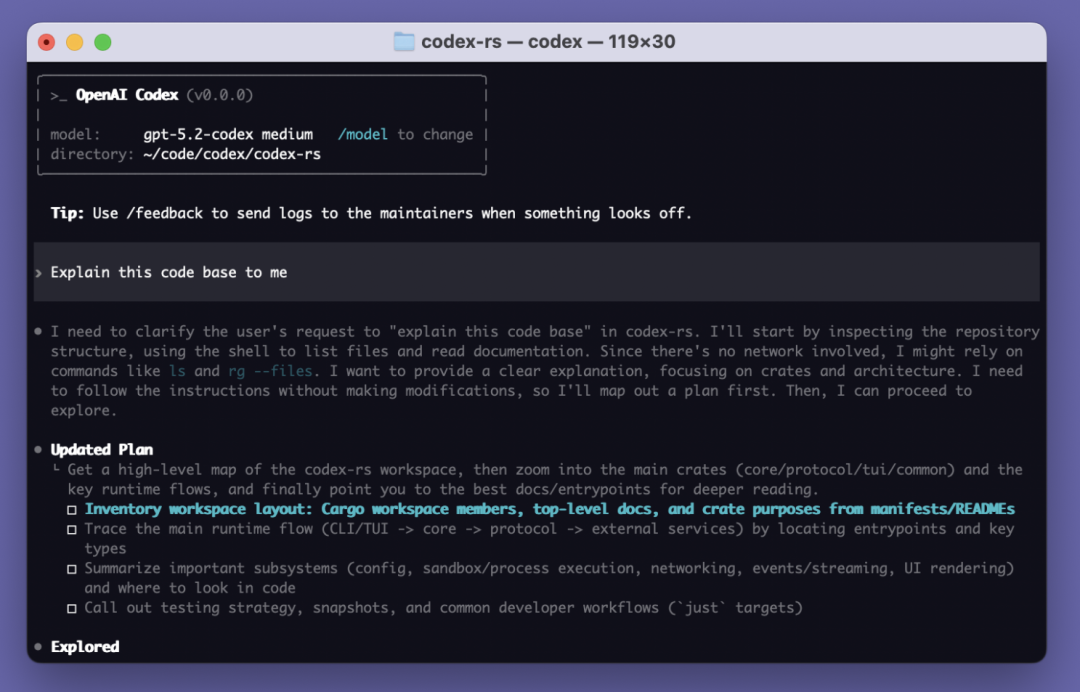Click the Explored heading
Screen dimensions: 1080x692
point(85,647)
